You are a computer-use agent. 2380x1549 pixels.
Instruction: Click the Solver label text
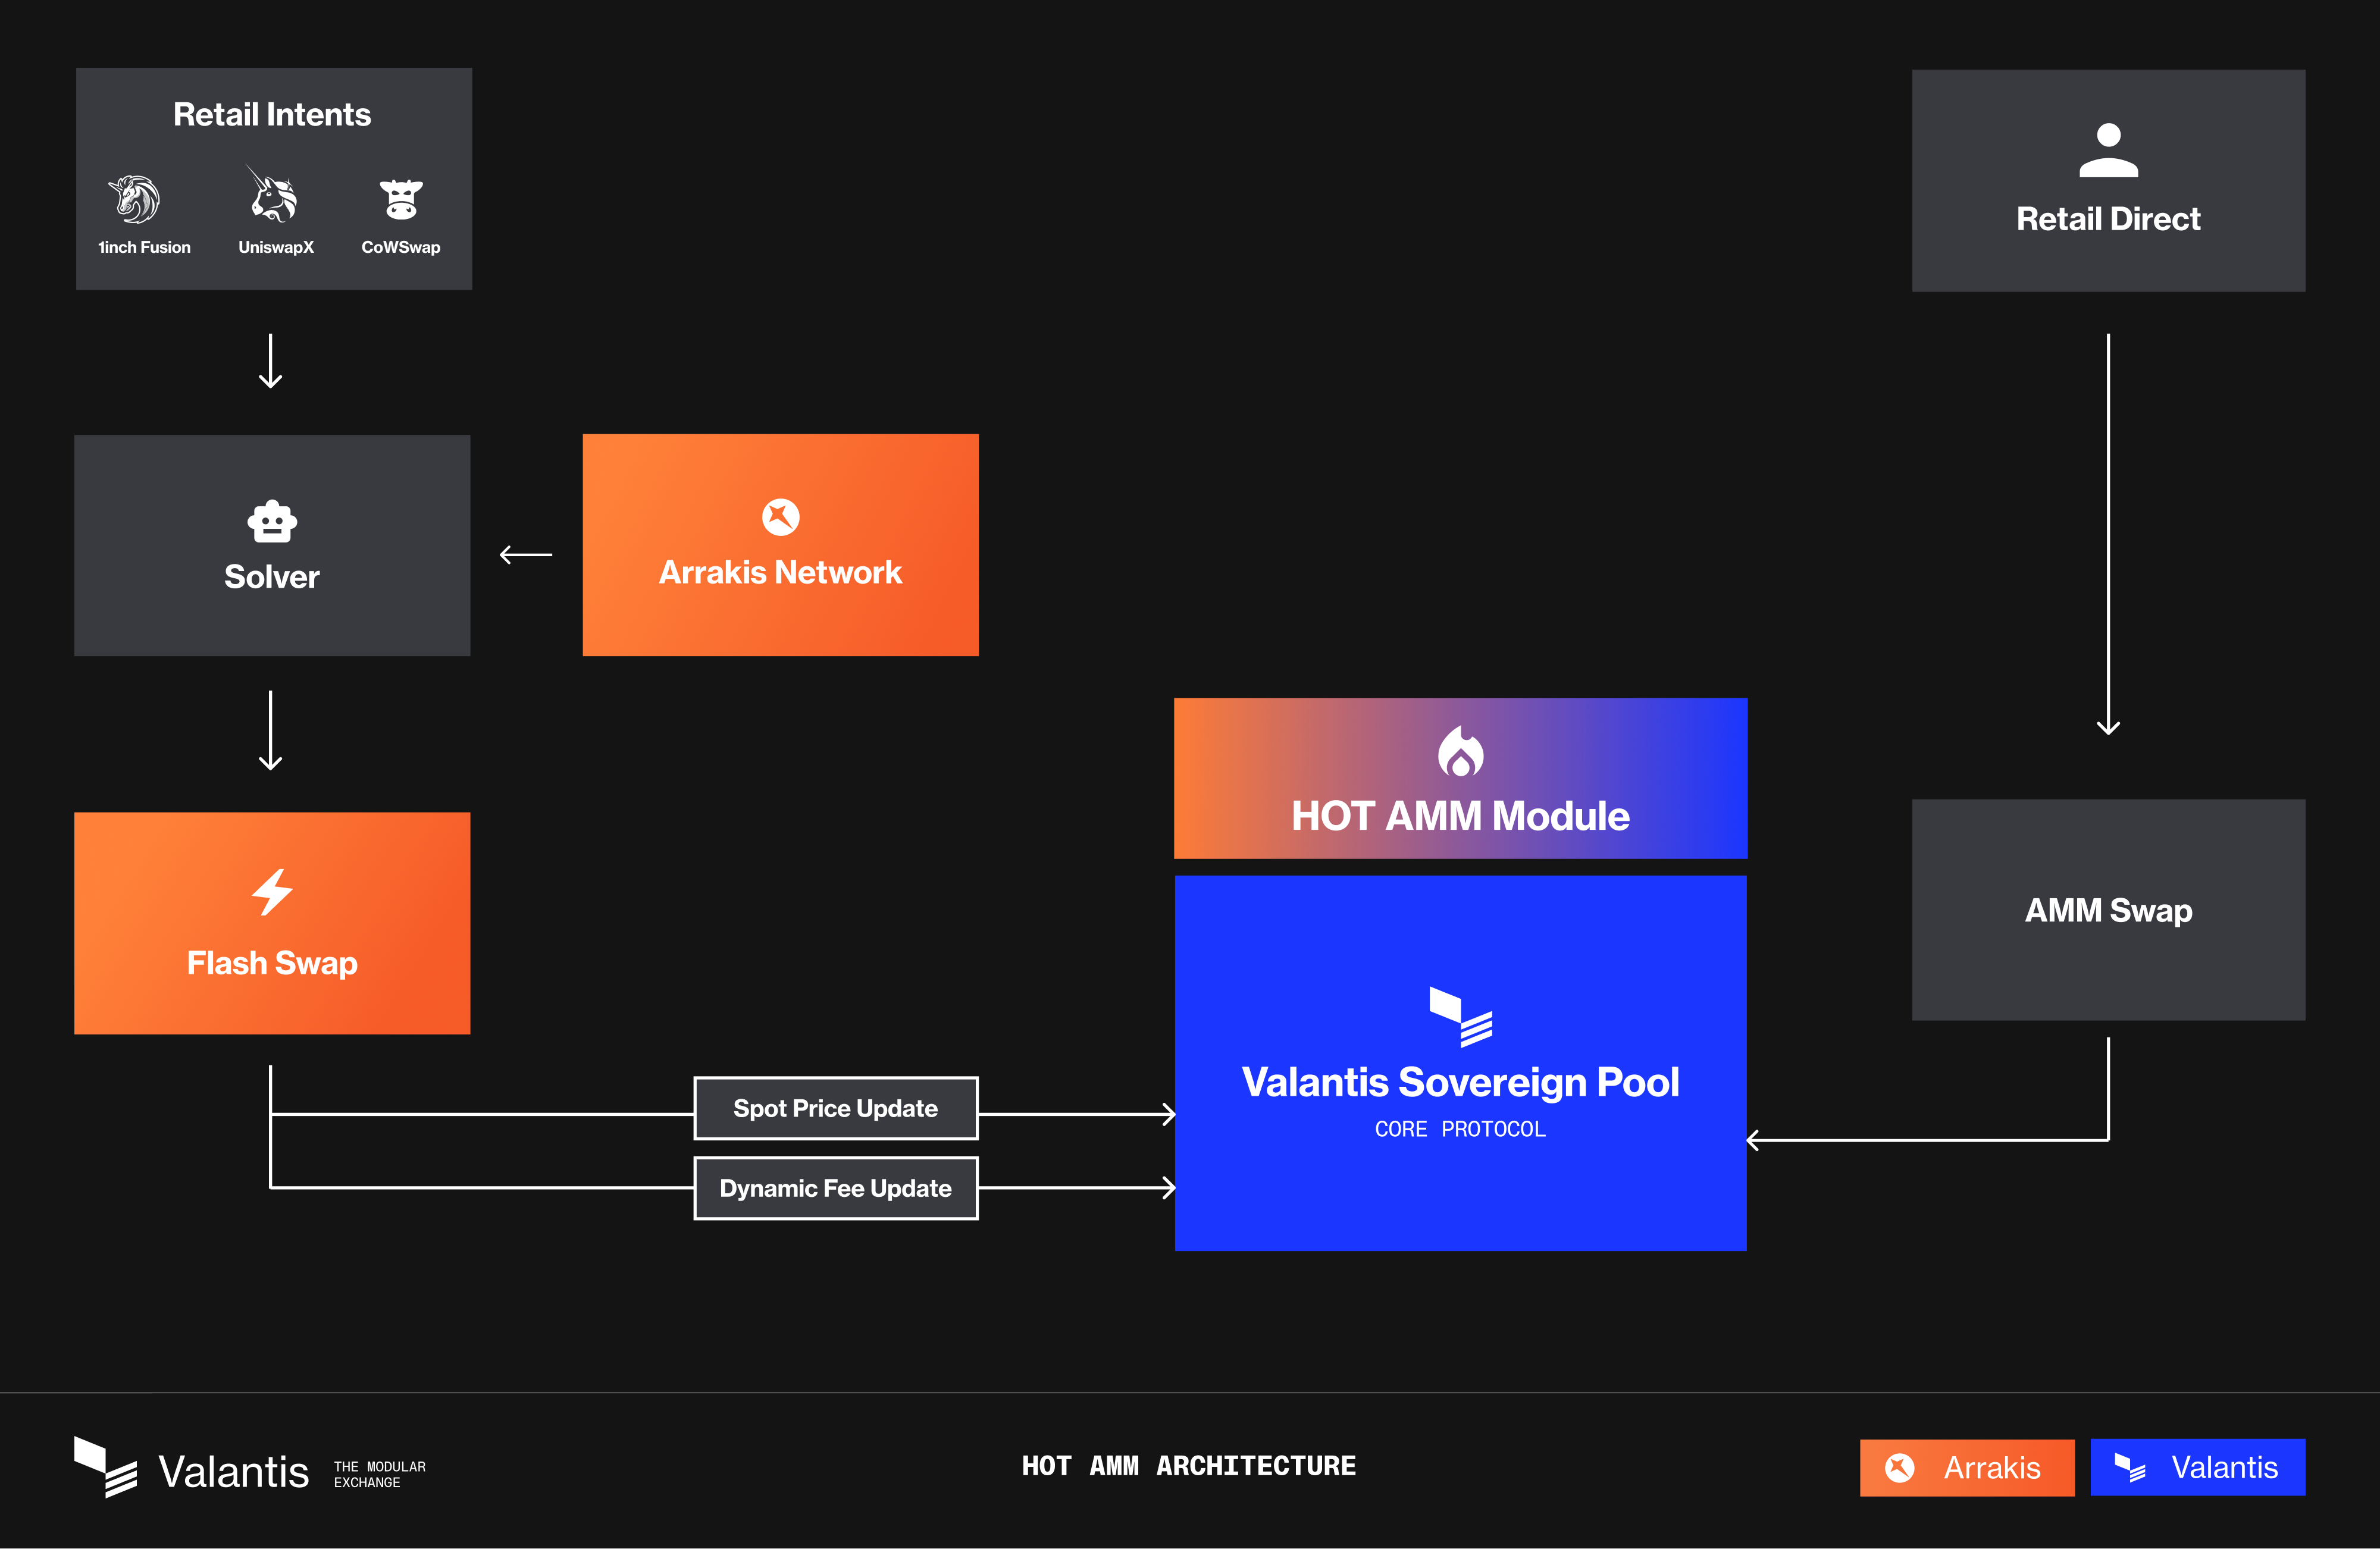point(272,577)
